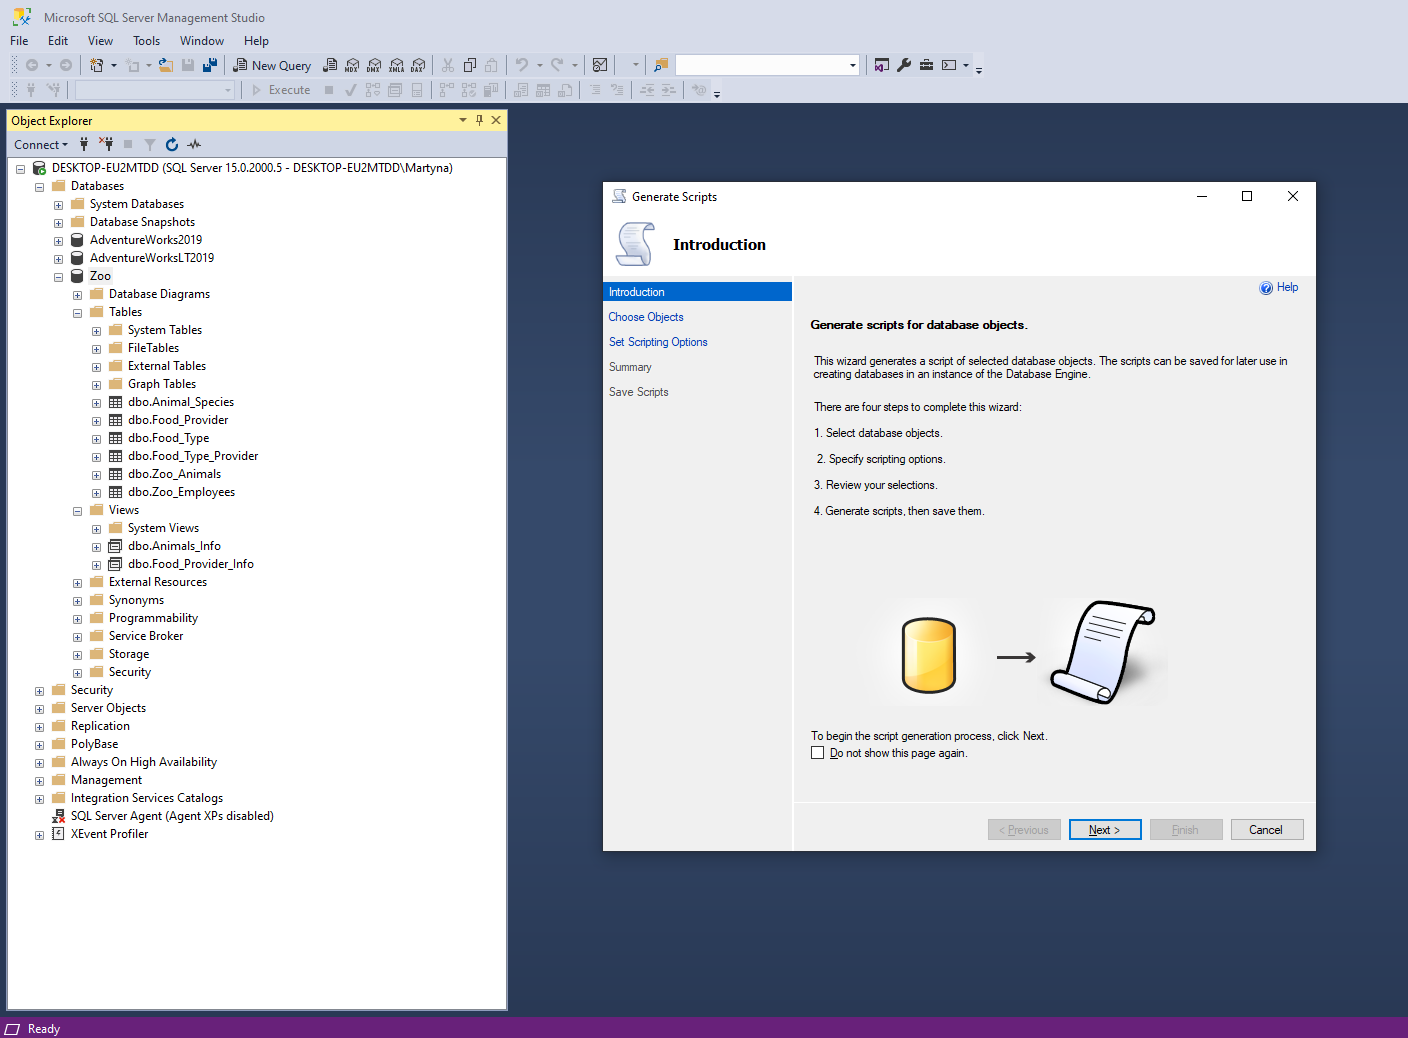Select the Database Diagrams folder

159,294
